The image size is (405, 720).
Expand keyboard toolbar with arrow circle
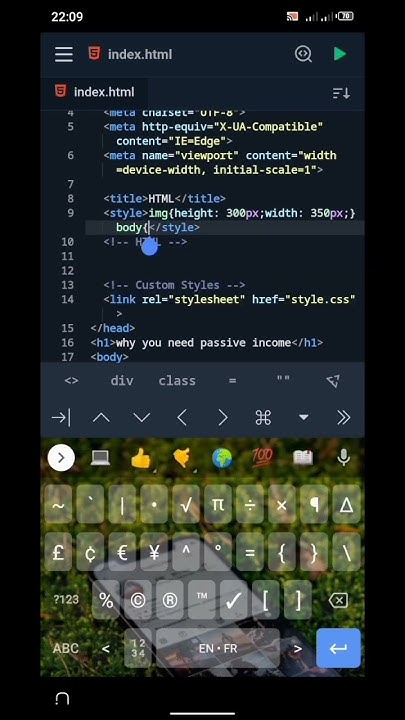tap(61, 458)
